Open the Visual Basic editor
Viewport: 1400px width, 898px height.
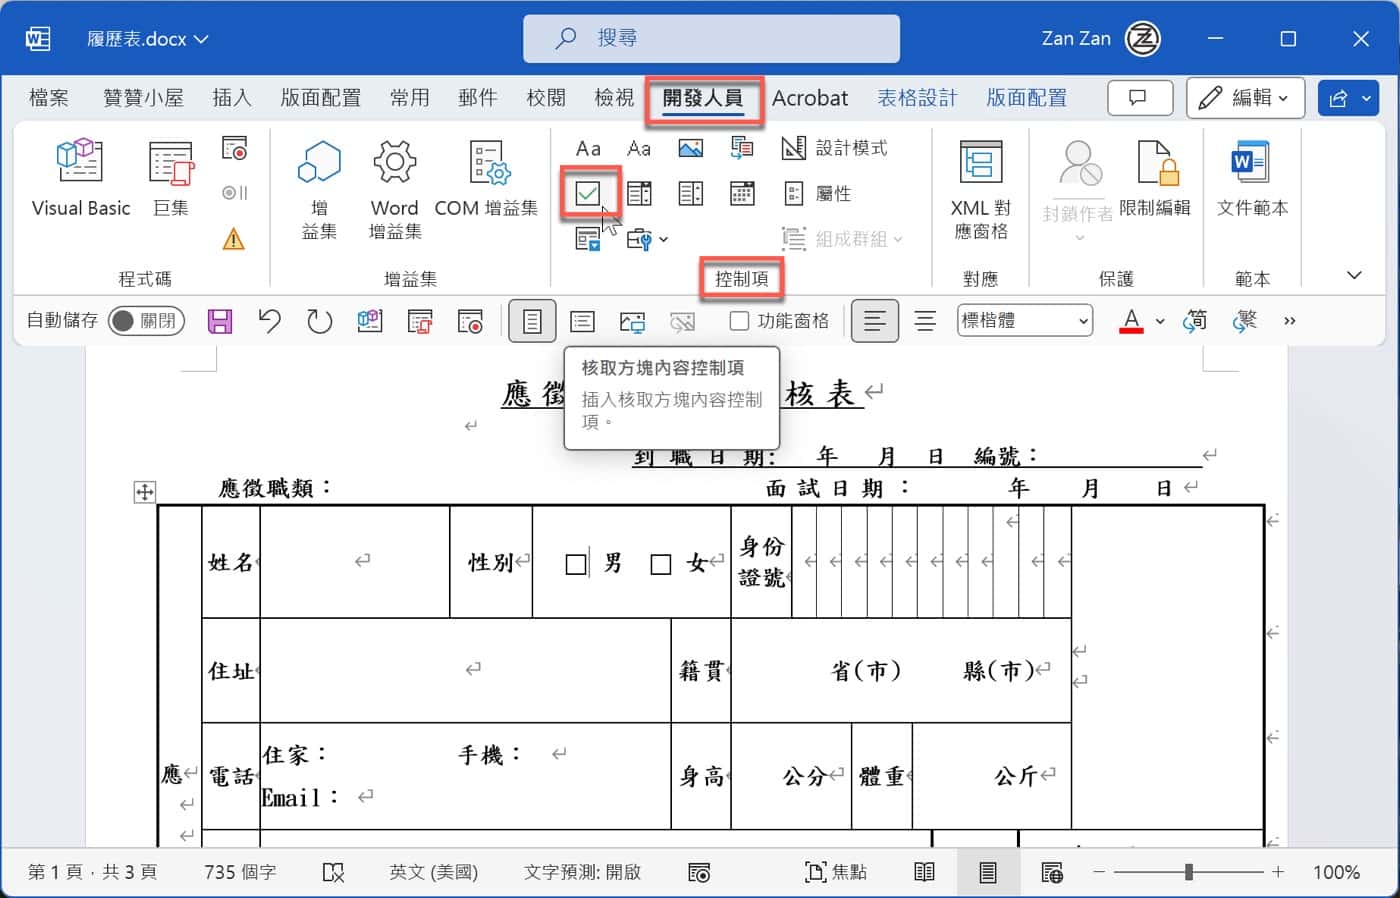pos(80,178)
